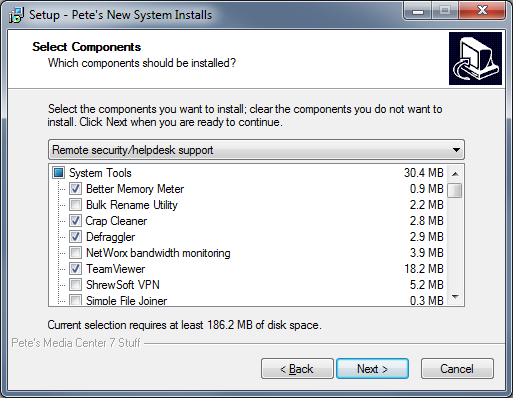Go back with the Back button
Image resolution: width=513 pixels, height=398 pixels.
pos(297,369)
